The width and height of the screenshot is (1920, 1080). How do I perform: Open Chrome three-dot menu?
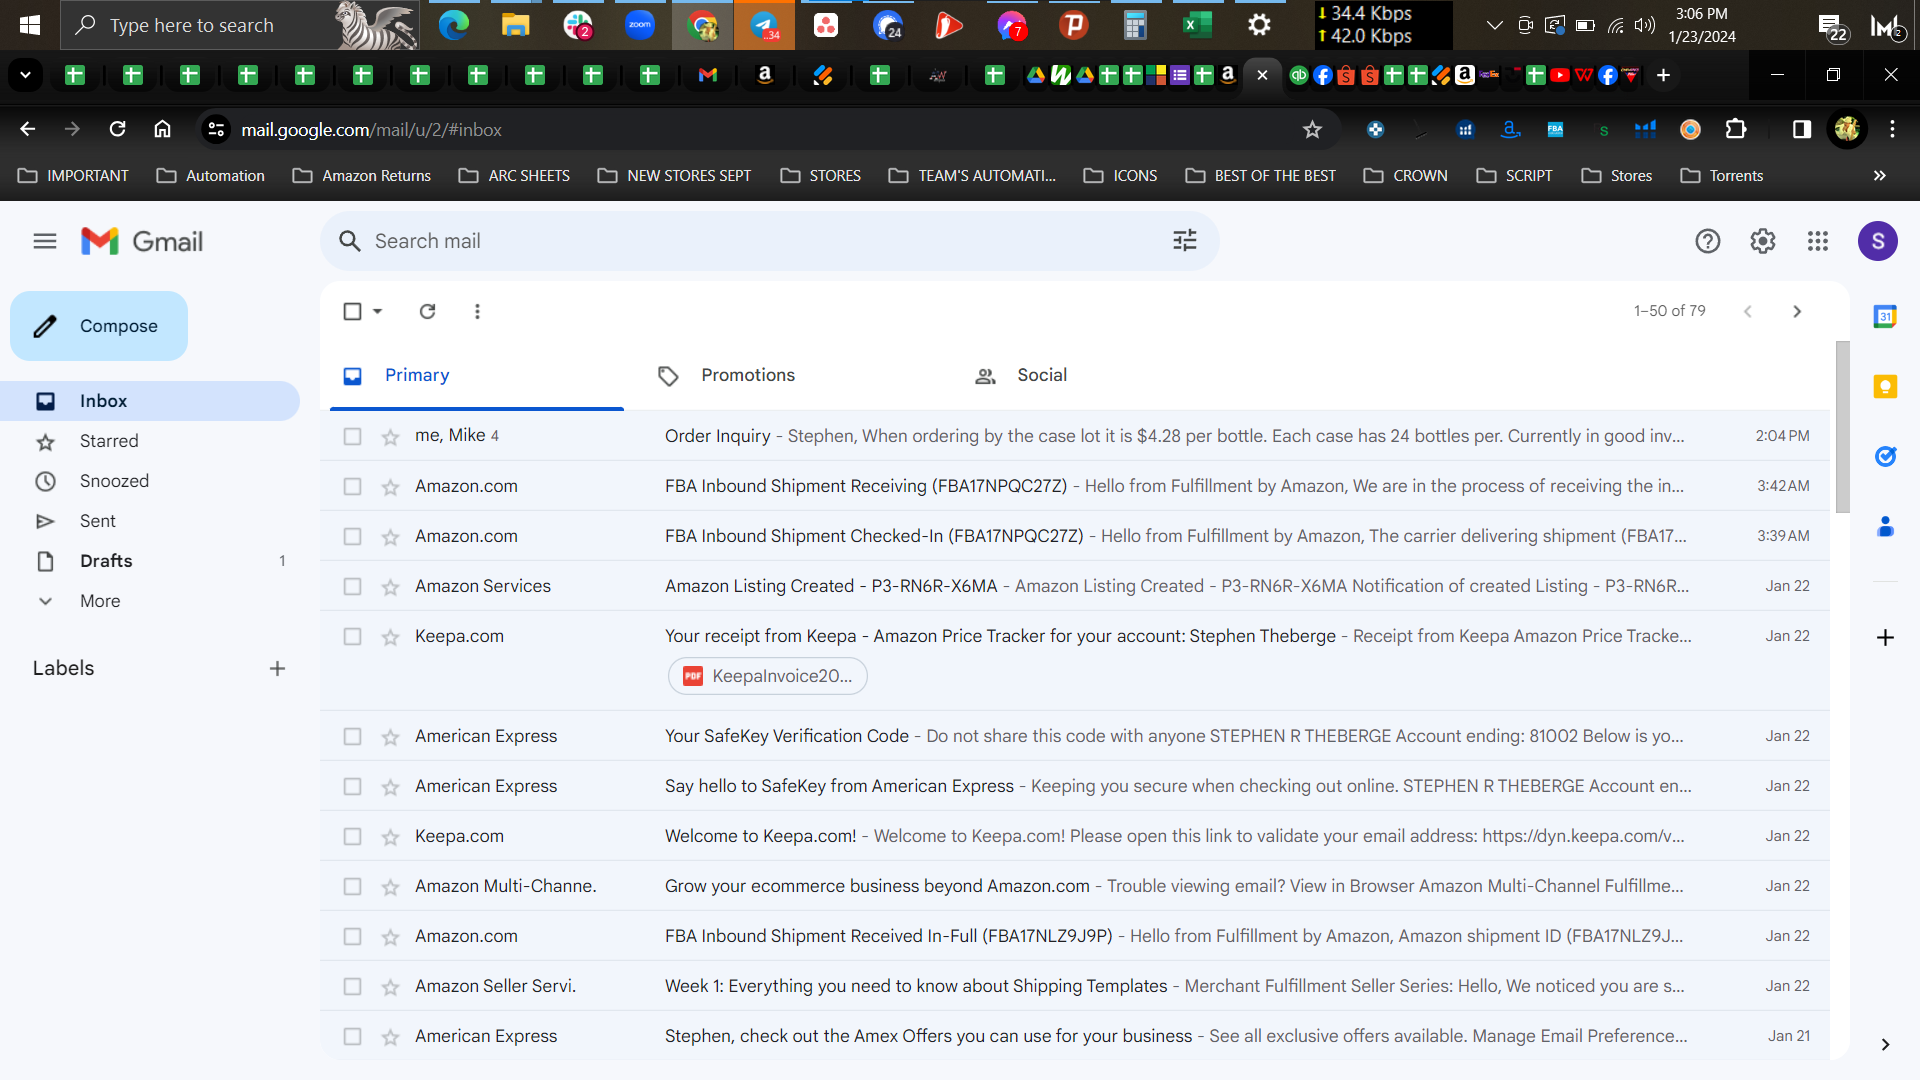[x=1892, y=129]
